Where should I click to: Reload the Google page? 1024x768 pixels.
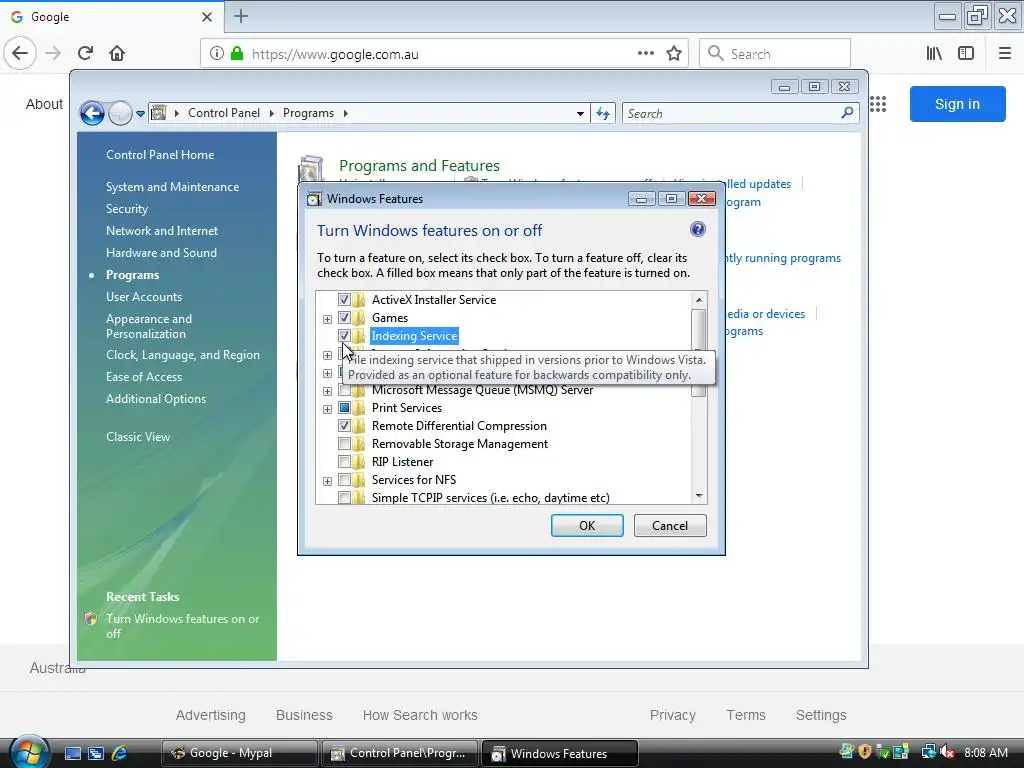pyautogui.click(x=86, y=54)
